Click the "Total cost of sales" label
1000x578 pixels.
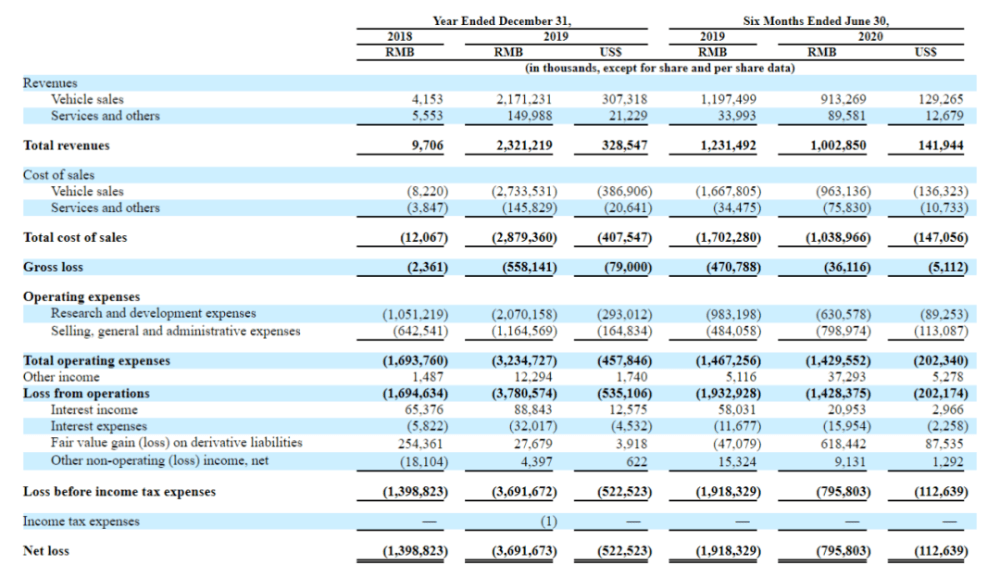(75, 237)
